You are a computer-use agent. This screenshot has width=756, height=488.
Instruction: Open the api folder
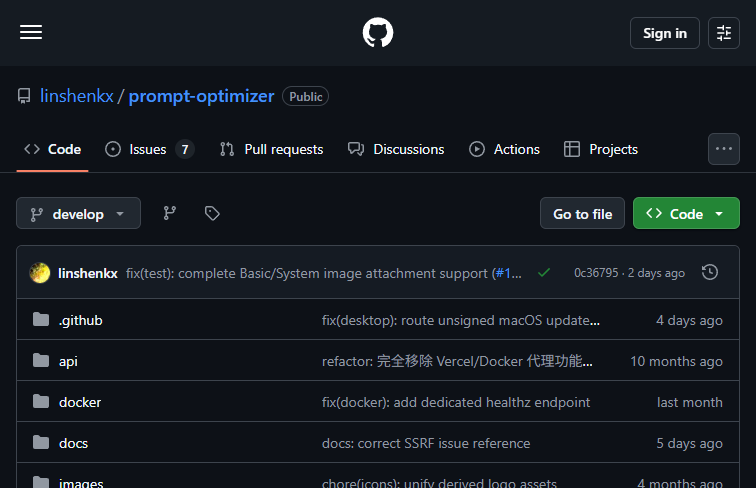(68, 361)
